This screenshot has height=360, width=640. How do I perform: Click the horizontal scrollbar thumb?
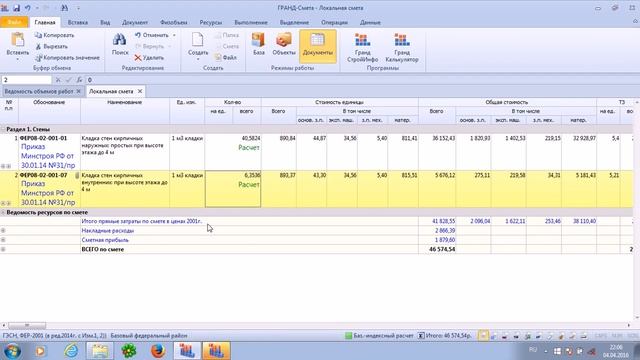pos(27,325)
